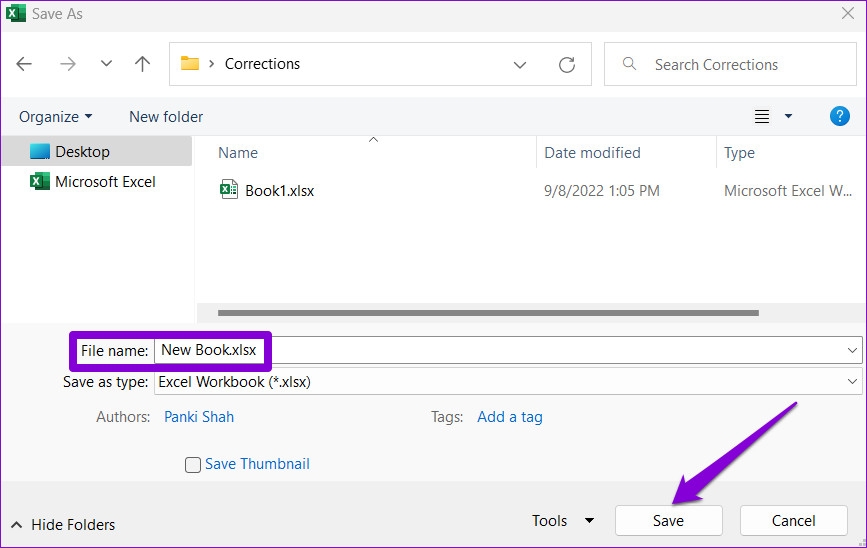Change the view layout icon
This screenshot has width=867, height=548.
coord(762,116)
